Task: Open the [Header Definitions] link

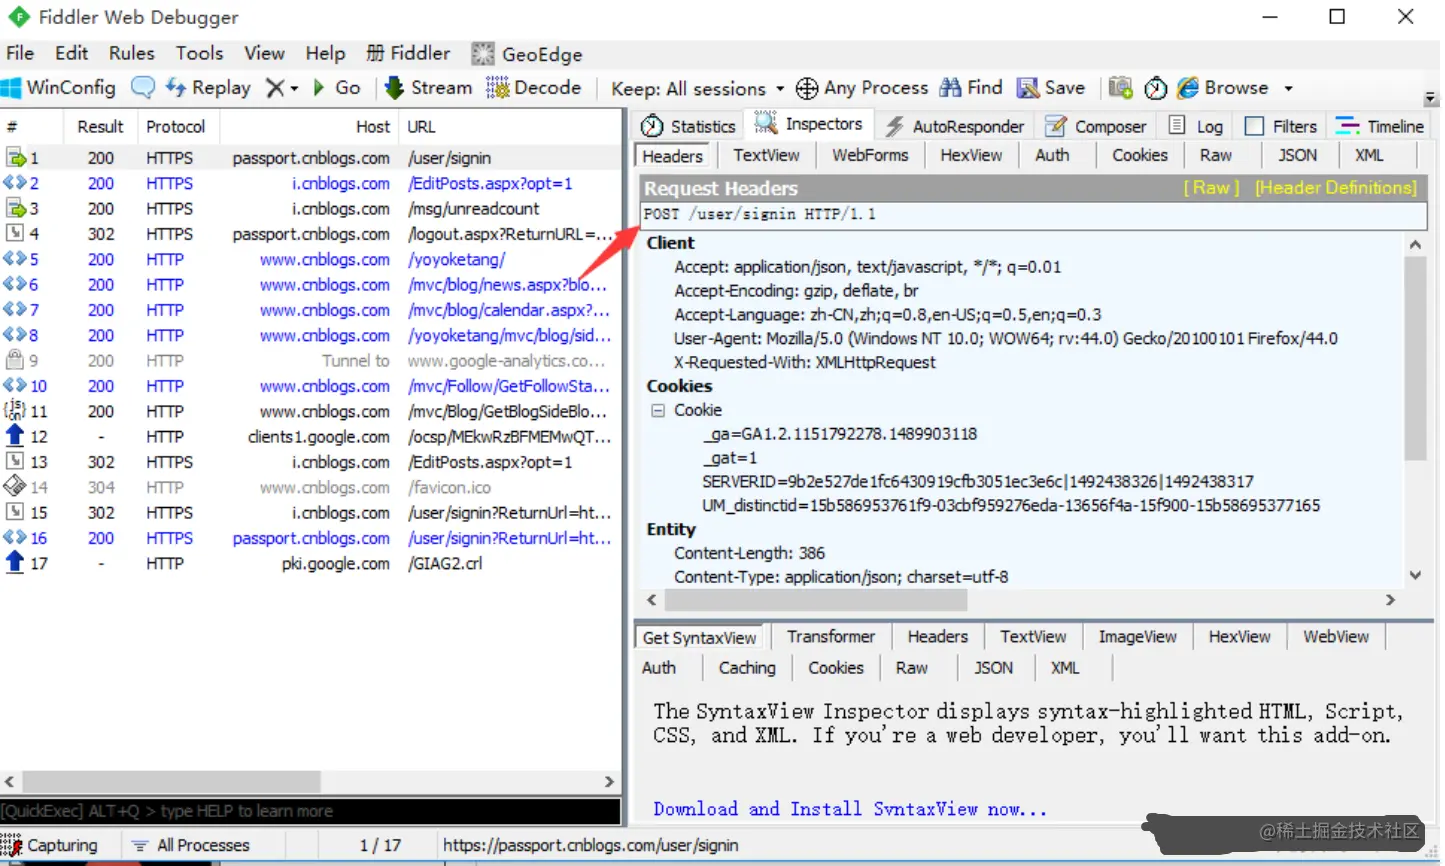Action: pyautogui.click(x=1336, y=188)
